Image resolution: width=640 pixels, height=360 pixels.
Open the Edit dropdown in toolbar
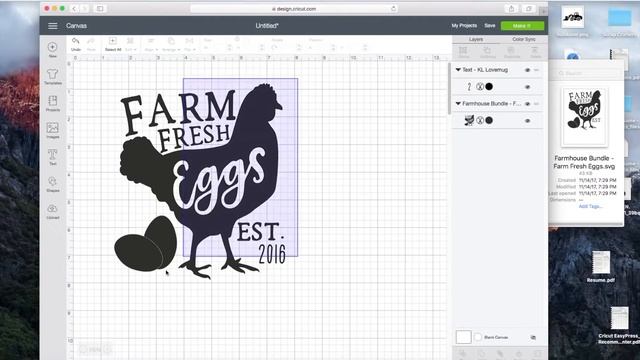click(x=130, y=44)
